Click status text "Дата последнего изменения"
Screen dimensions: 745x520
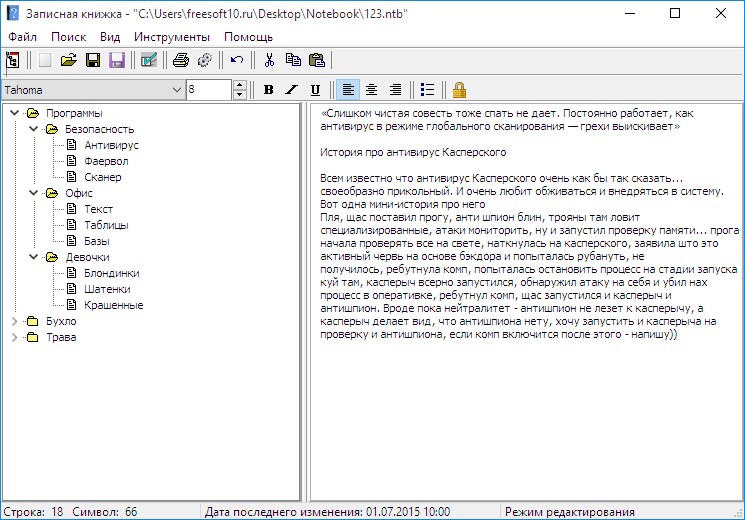pyautogui.click(x=284, y=512)
